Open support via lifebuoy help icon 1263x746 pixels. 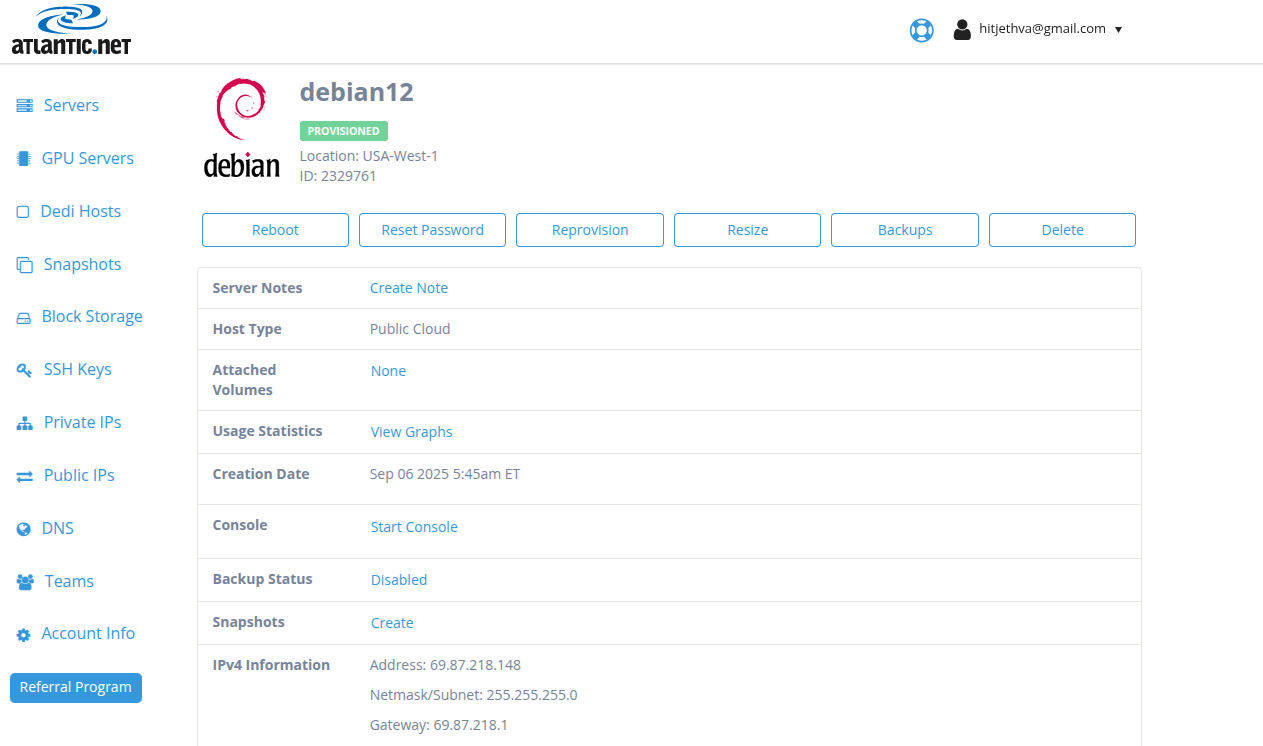[921, 30]
